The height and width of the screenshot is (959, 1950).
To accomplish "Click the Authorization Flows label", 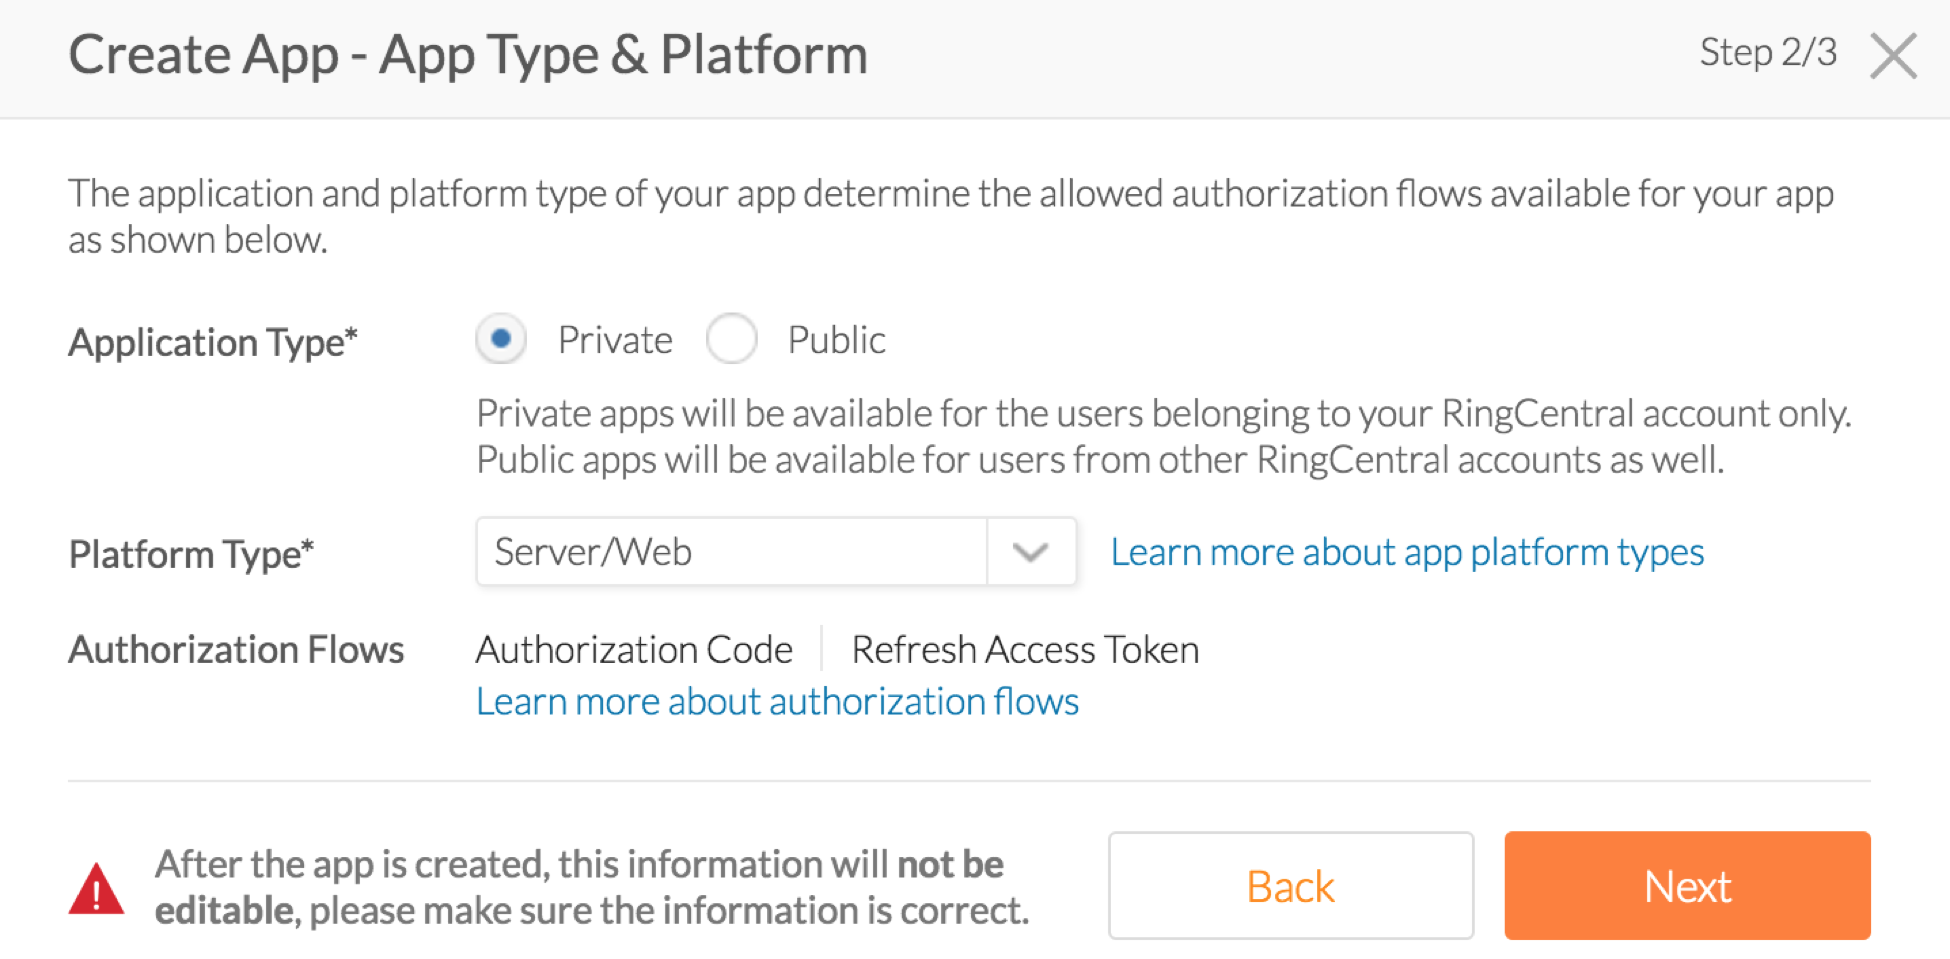I will click(236, 650).
